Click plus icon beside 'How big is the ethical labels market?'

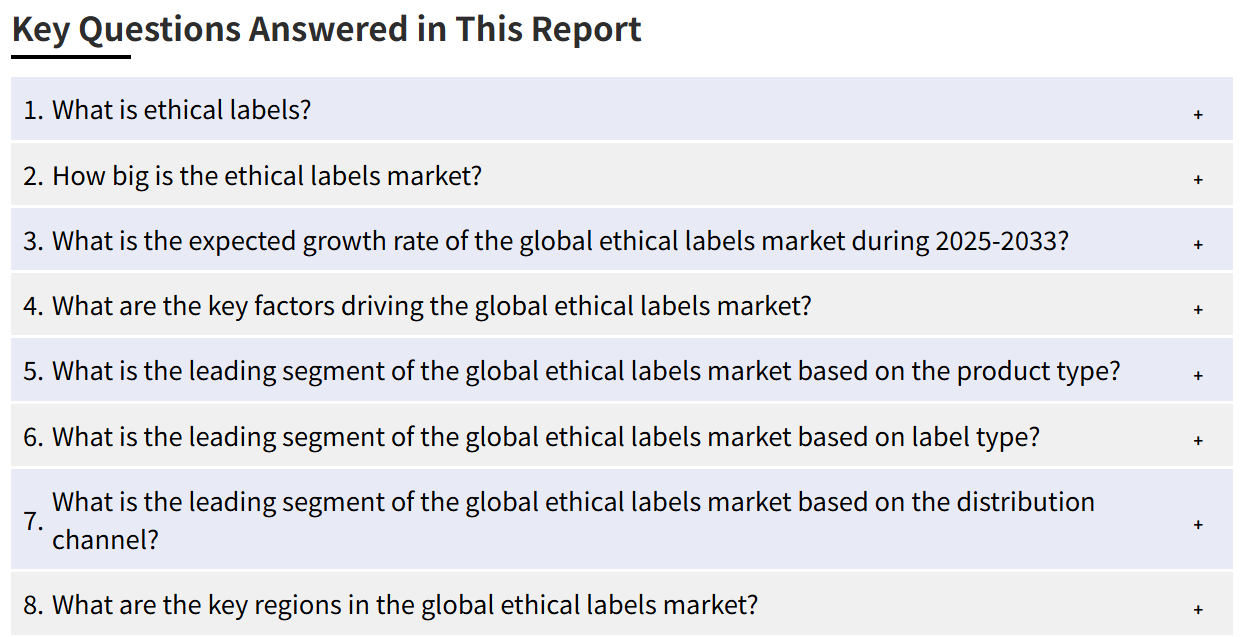coord(1197,180)
